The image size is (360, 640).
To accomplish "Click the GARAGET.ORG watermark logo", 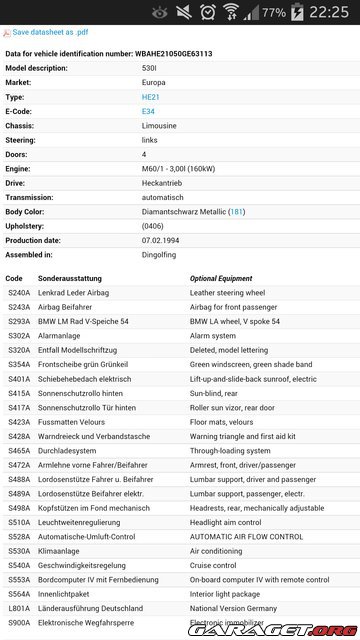I will [273, 630].
